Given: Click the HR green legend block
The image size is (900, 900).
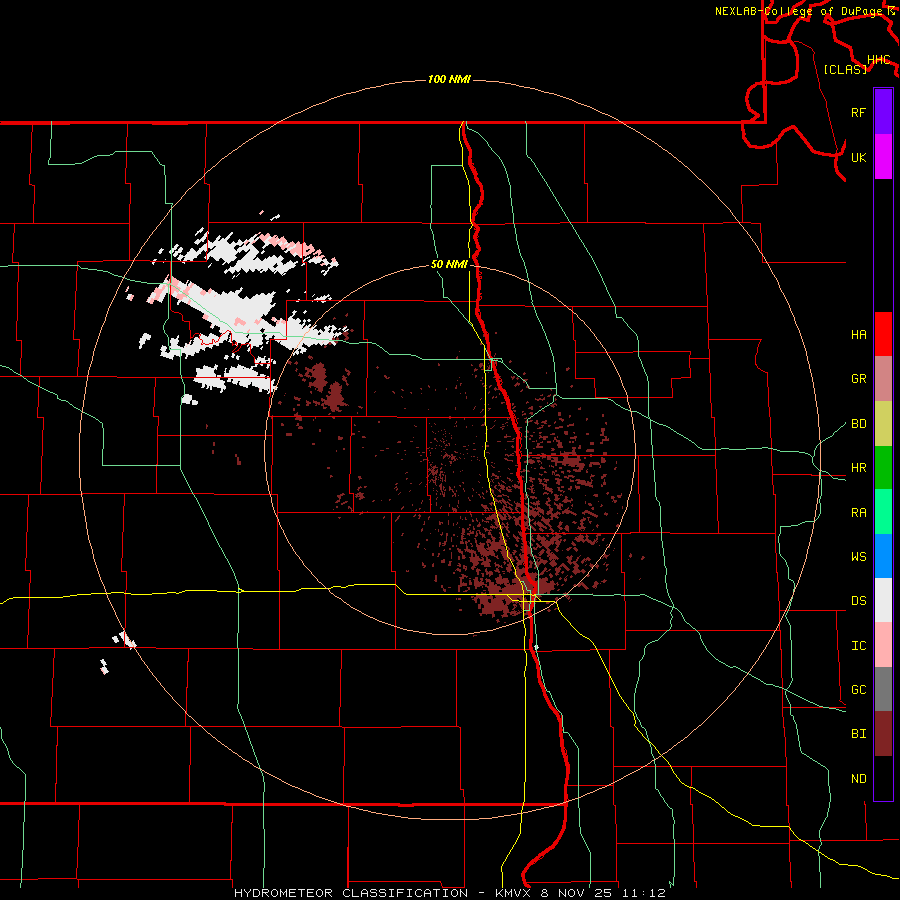Looking at the screenshot, I should click(883, 468).
